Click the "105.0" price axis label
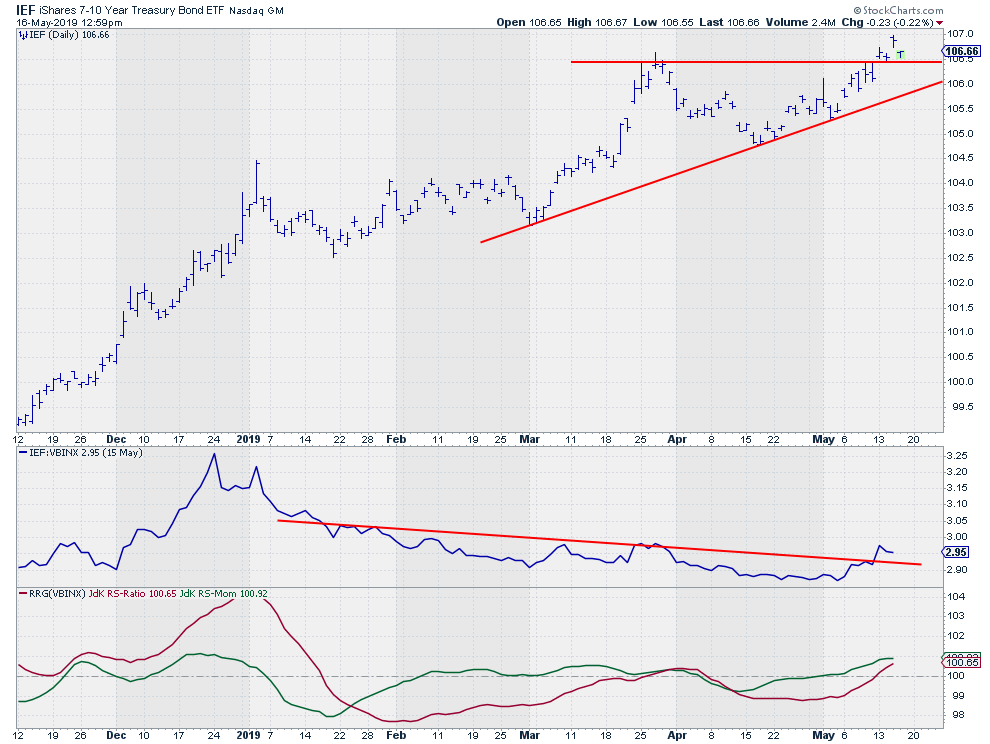The height and width of the screenshot is (744, 990). click(958, 133)
